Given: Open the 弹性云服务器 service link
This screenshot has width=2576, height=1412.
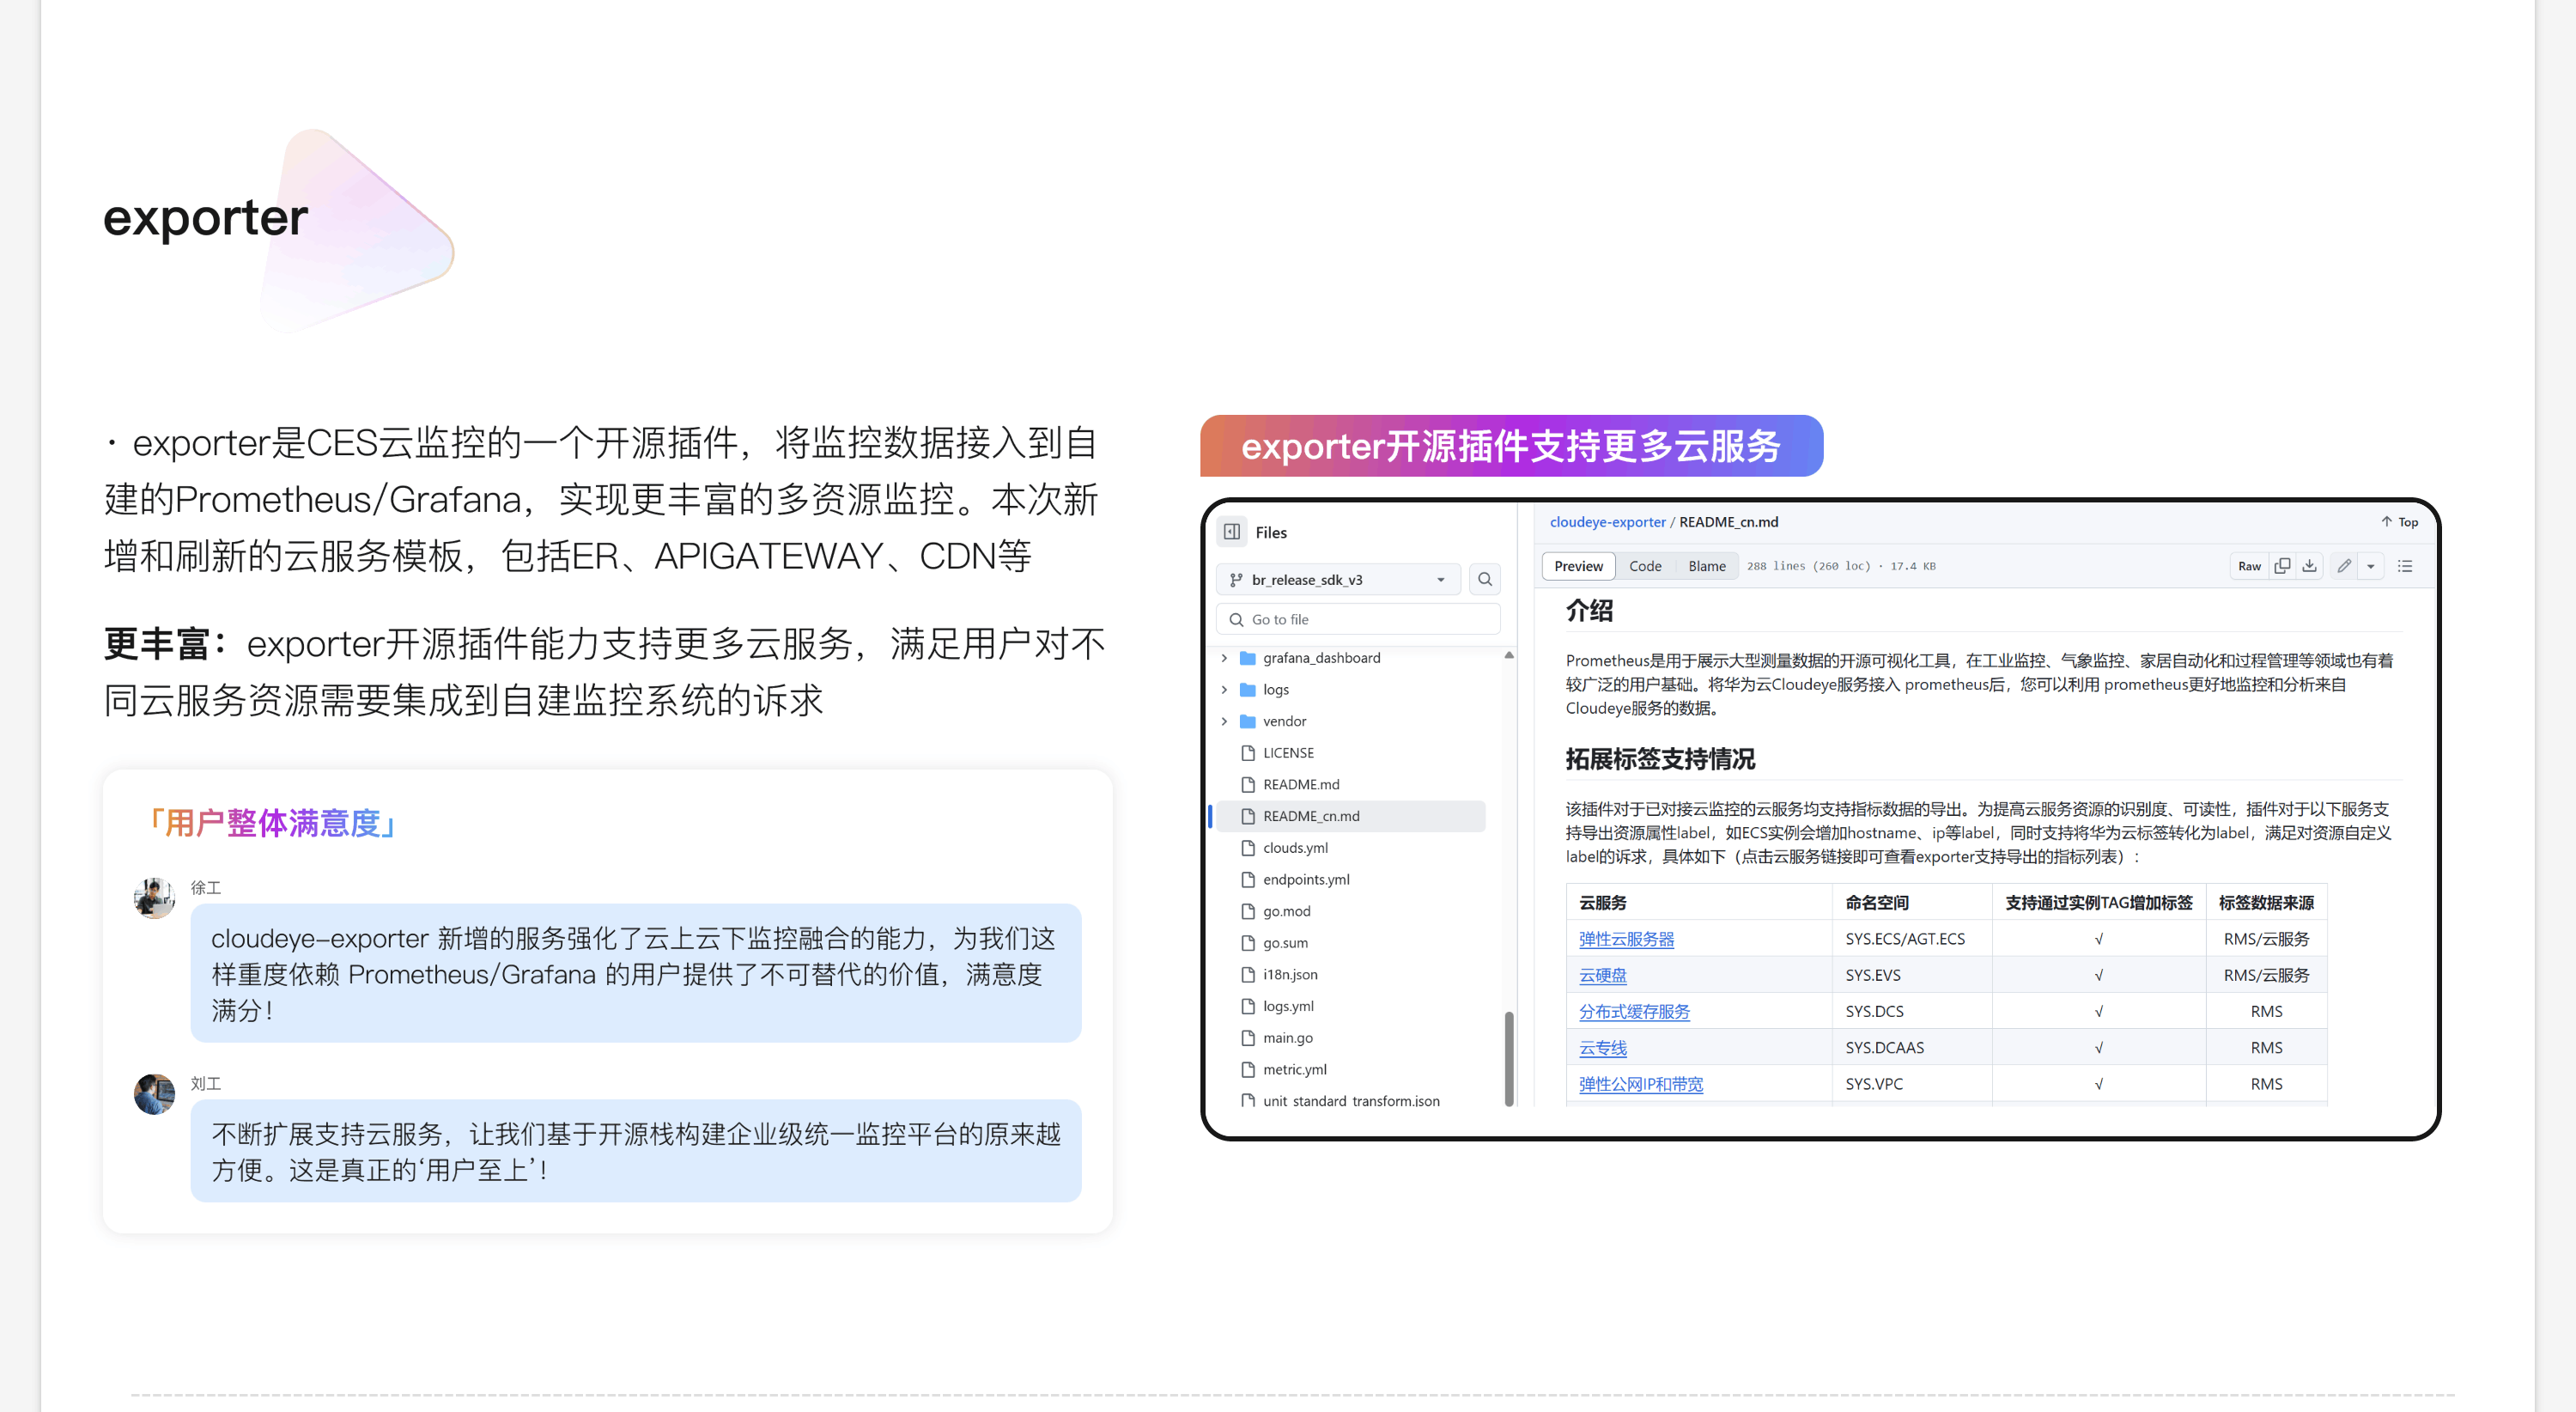Looking at the screenshot, I should (1625, 939).
